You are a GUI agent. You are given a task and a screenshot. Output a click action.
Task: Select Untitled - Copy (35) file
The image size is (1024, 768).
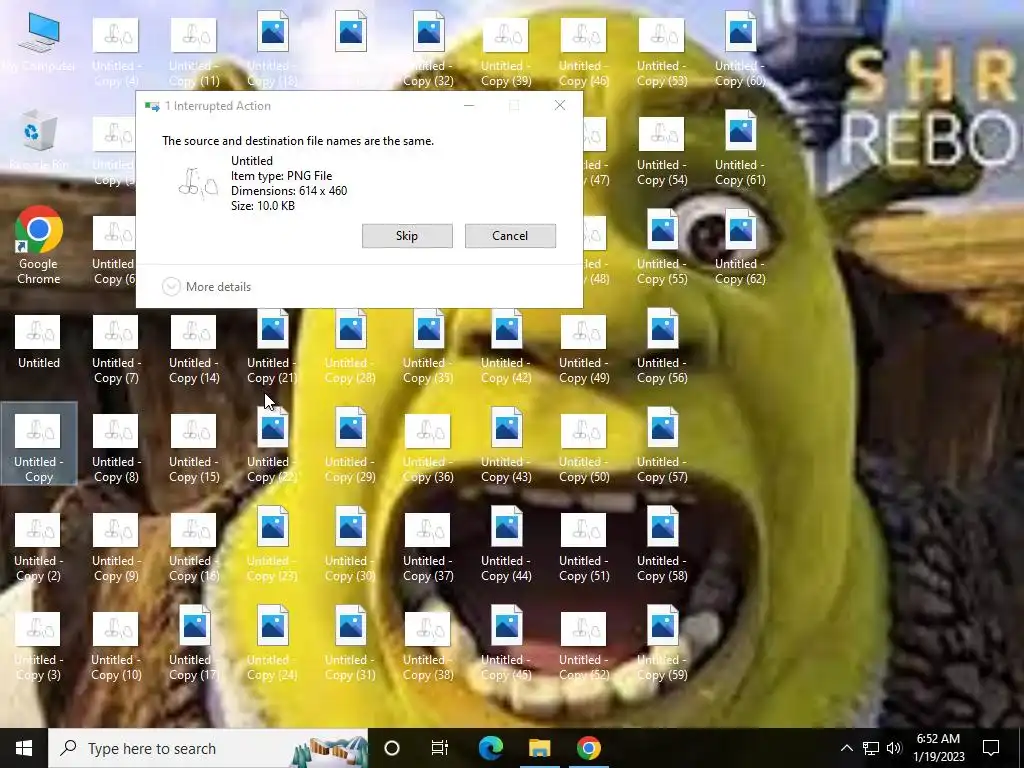[428, 347]
